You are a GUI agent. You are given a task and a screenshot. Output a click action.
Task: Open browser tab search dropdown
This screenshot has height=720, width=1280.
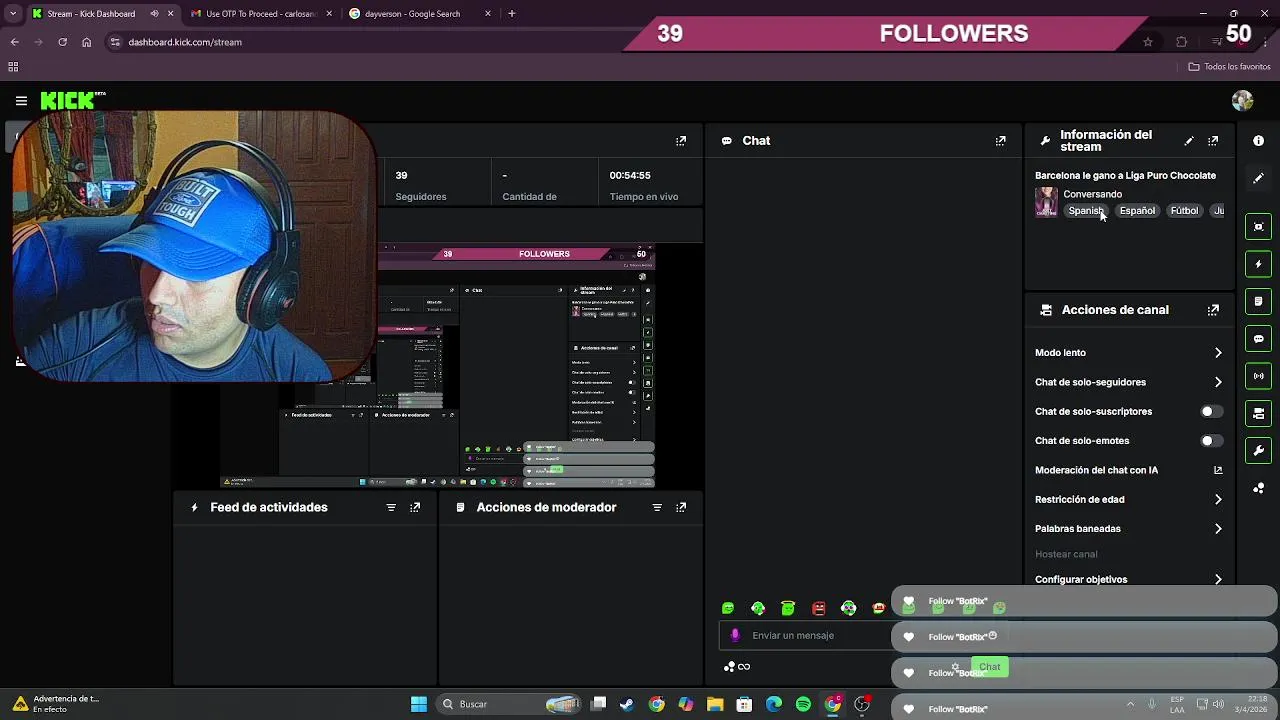point(12,14)
